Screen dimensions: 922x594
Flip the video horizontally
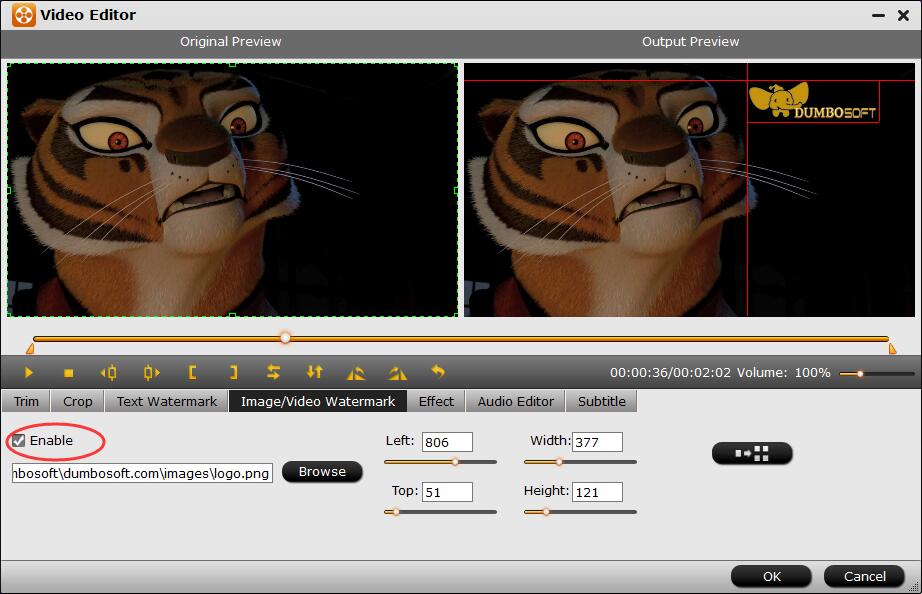coord(273,373)
